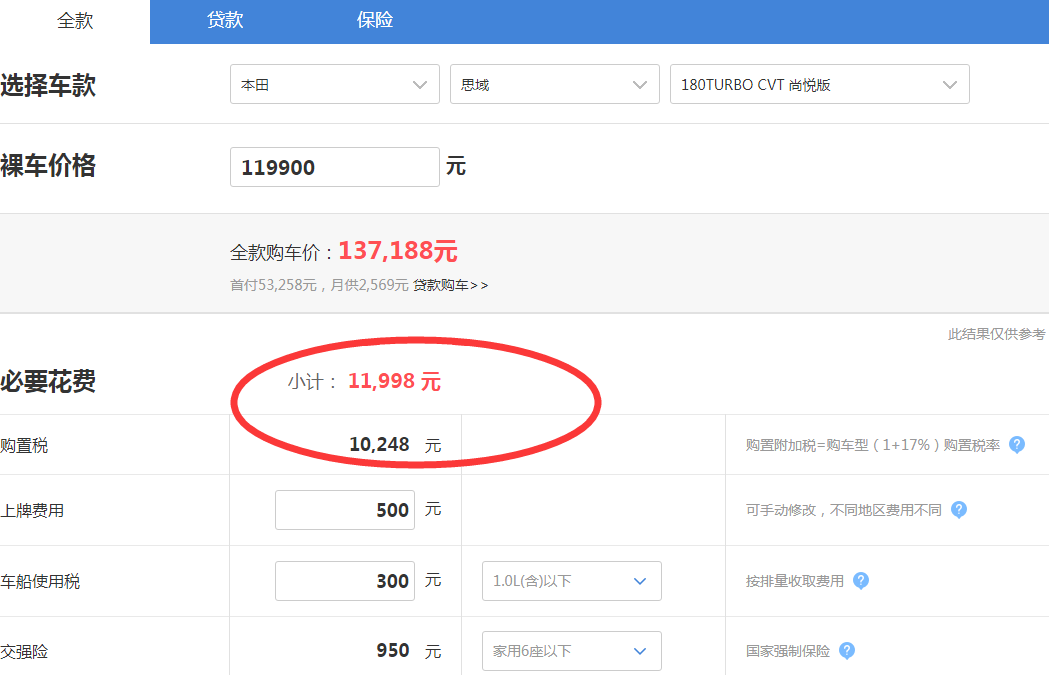1049x675 pixels.
Task: Click the subtotal 11,998 元
Action: point(394,381)
